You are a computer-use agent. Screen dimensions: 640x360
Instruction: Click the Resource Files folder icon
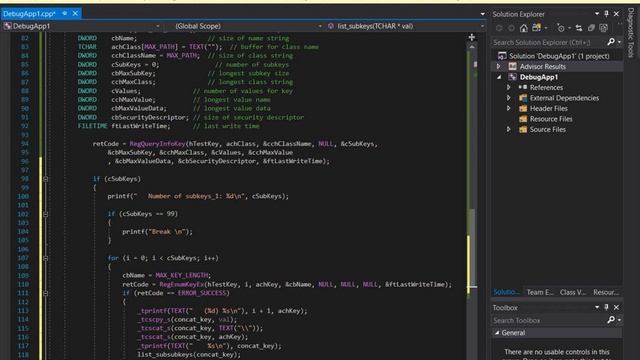point(523,119)
